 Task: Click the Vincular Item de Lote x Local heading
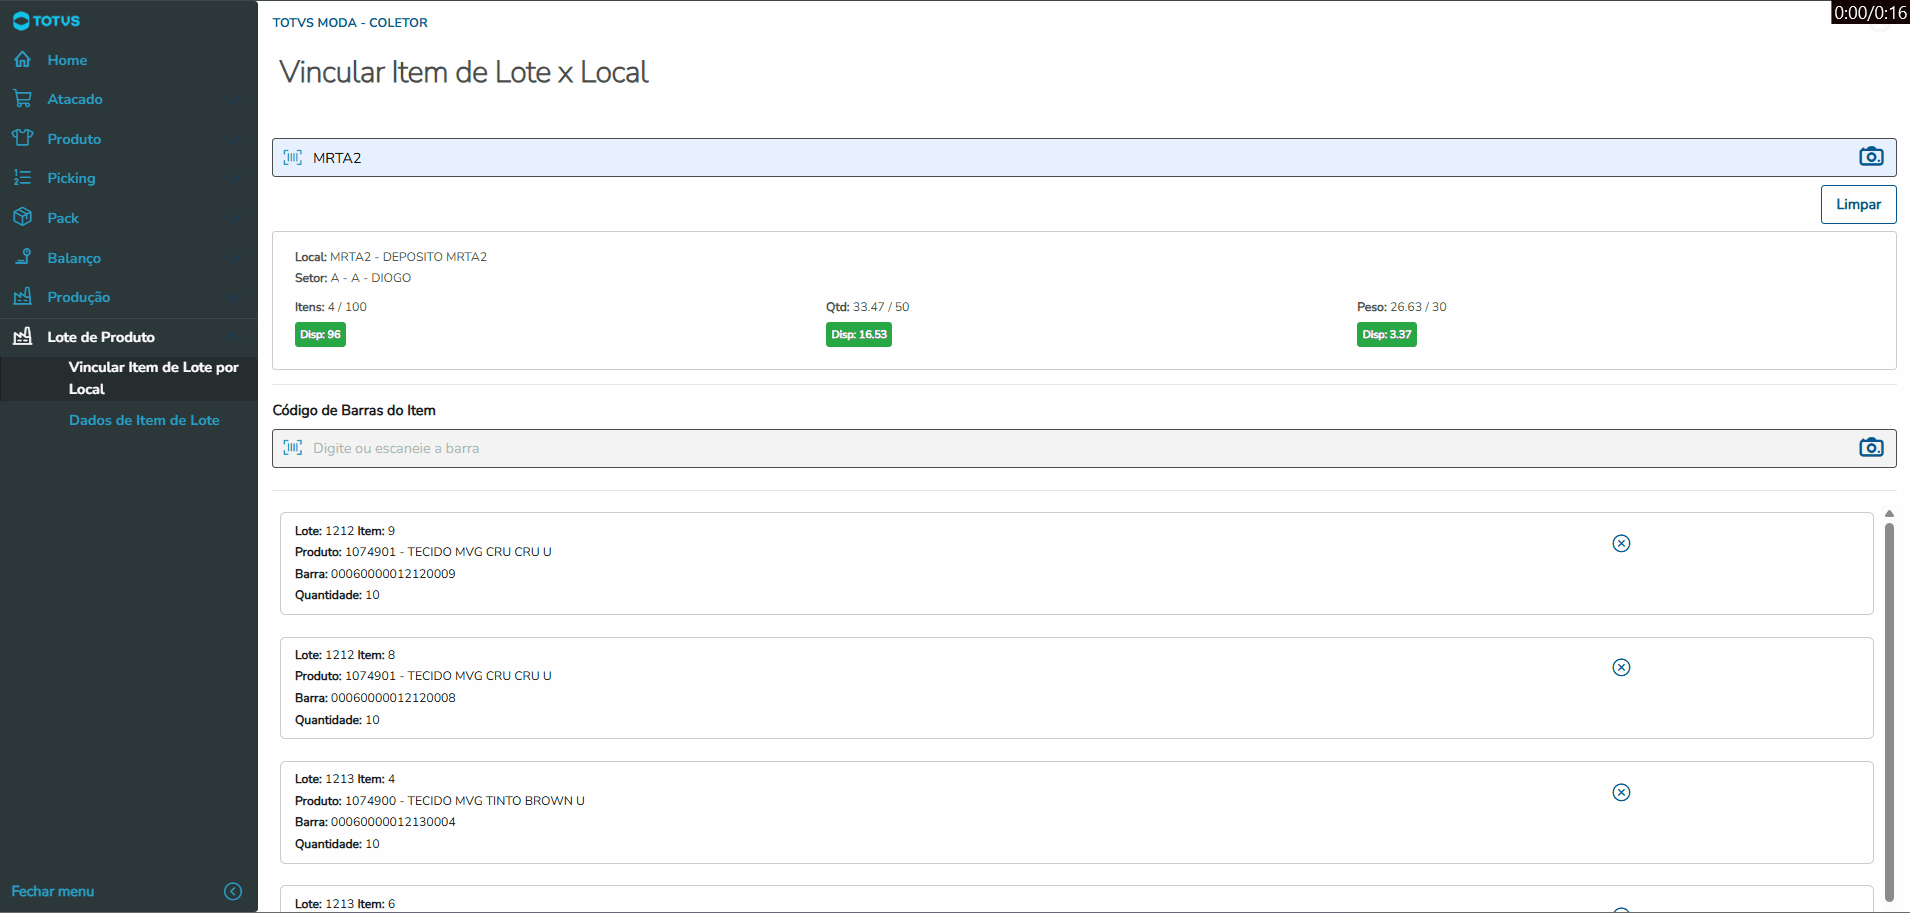464,72
